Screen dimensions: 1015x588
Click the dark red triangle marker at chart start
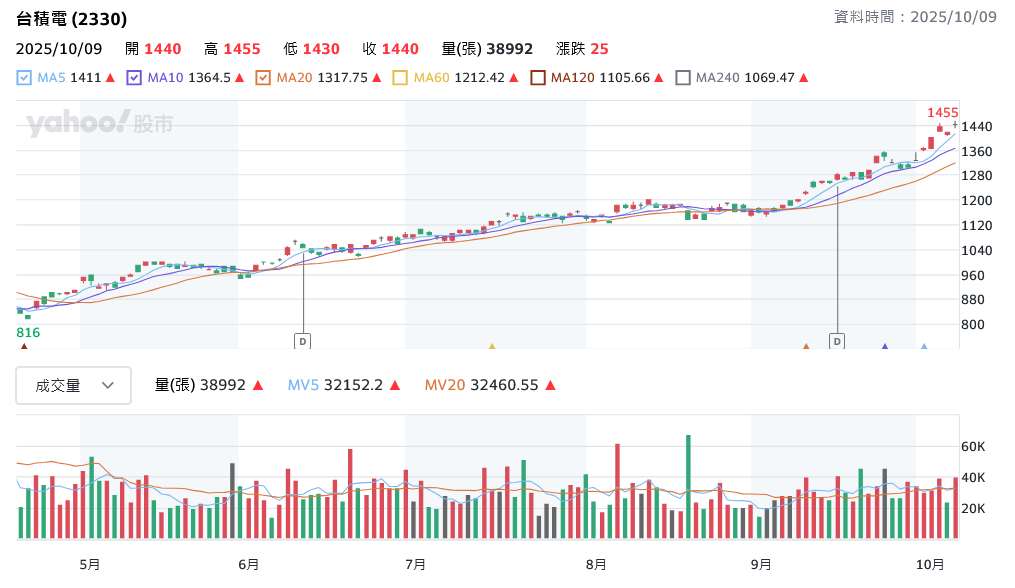tap(24, 347)
